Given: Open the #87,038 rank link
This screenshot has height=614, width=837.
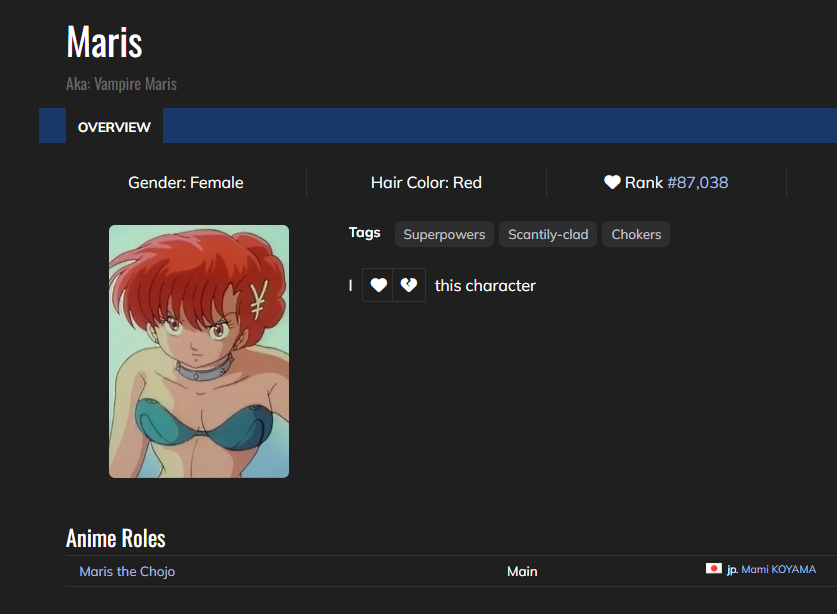Looking at the screenshot, I should [697, 182].
